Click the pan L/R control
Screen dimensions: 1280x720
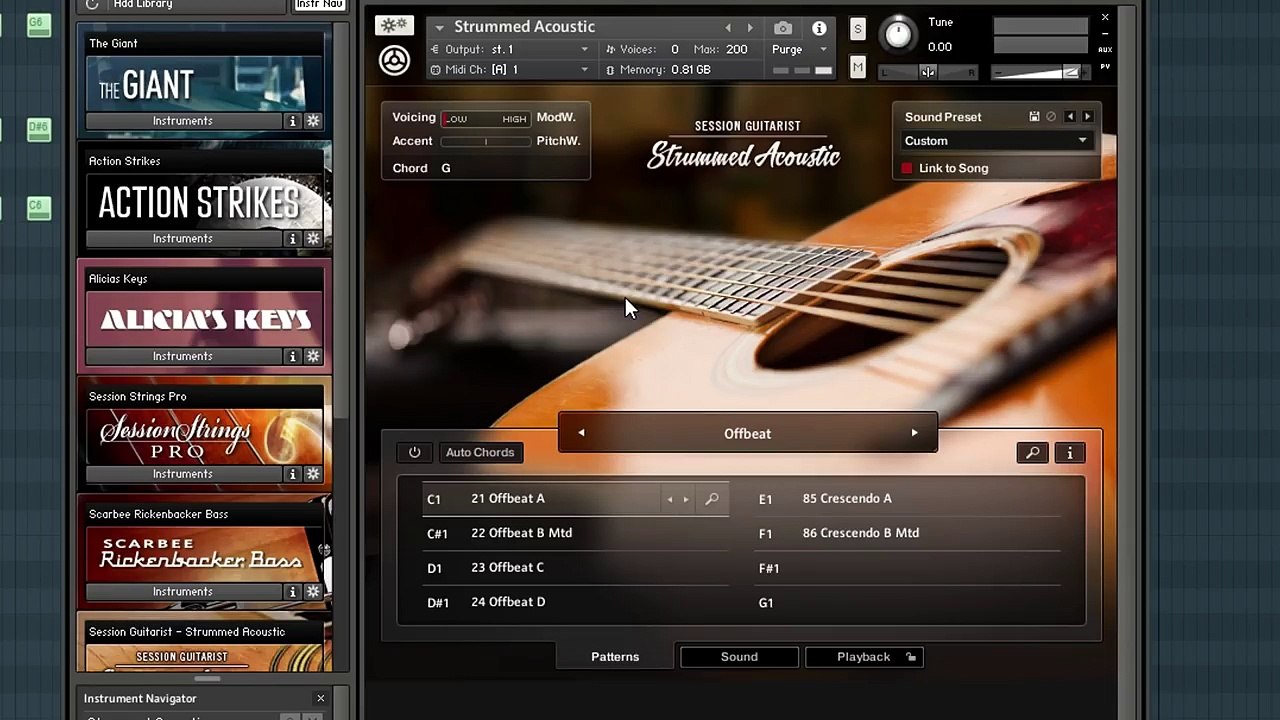tap(929, 72)
